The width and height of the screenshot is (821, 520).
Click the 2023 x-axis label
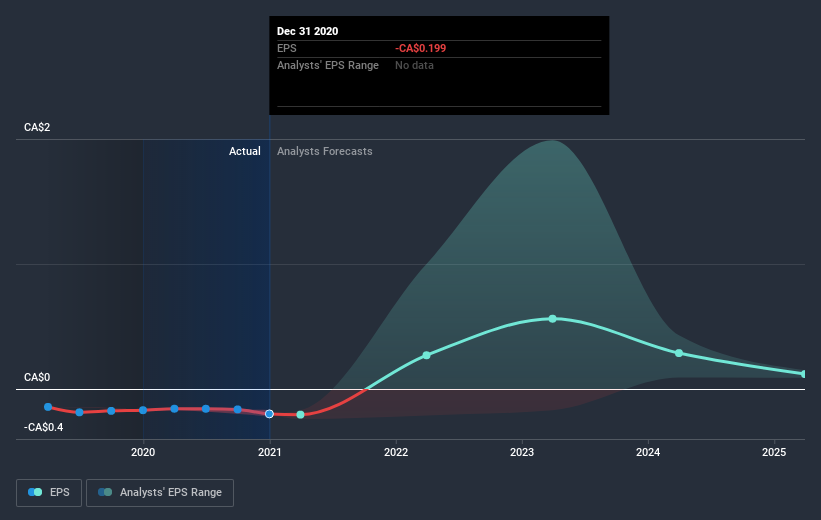pyautogui.click(x=522, y=452)
